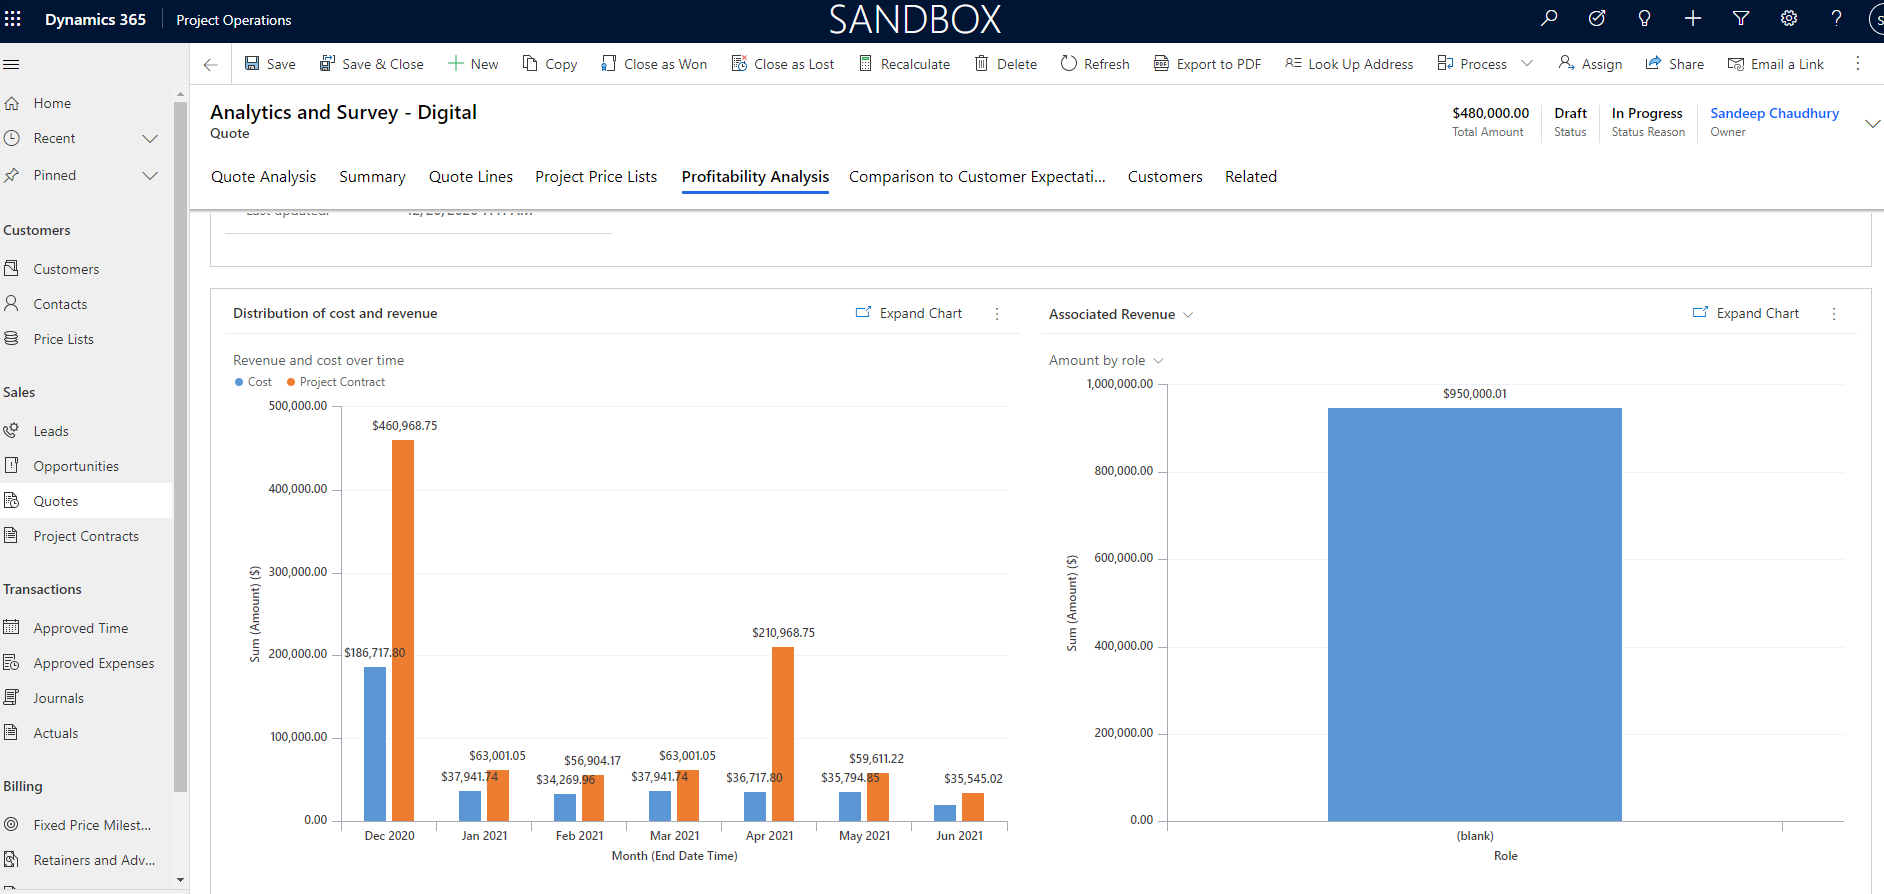Click the Delete trash icon
This screenshot has width=1884, height=894.
tap(982, 63)
